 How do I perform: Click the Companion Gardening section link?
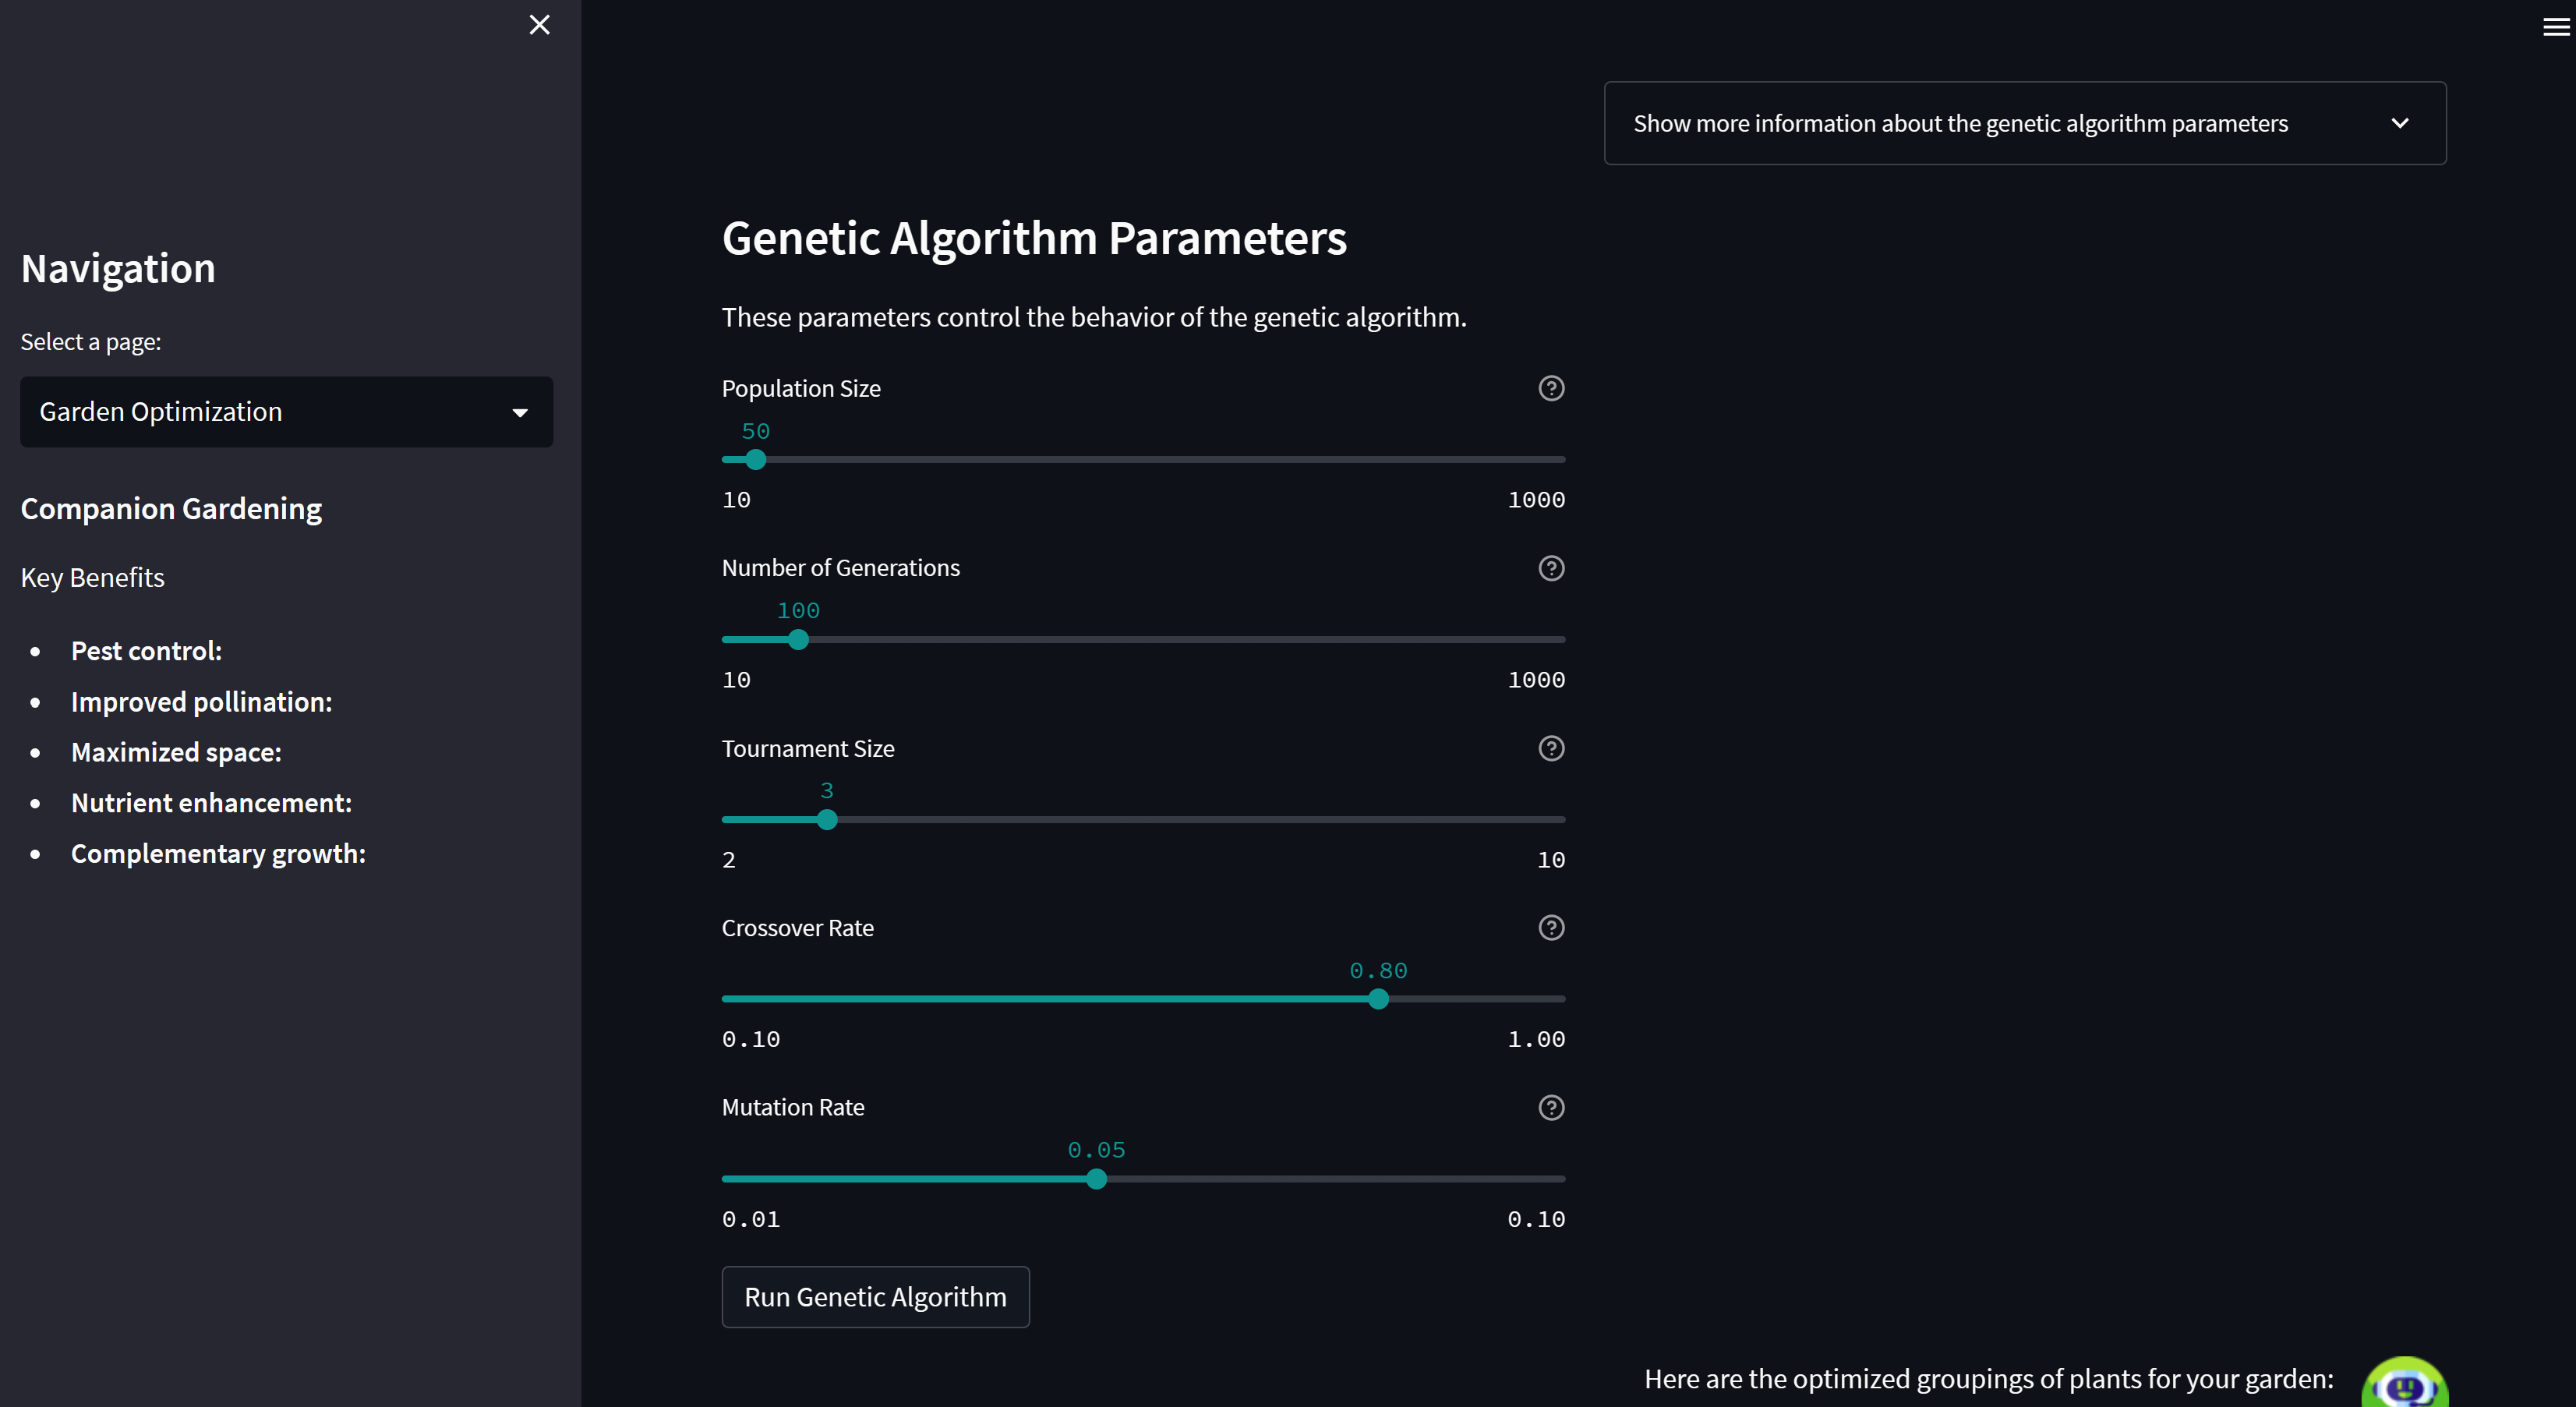[170, 507]
